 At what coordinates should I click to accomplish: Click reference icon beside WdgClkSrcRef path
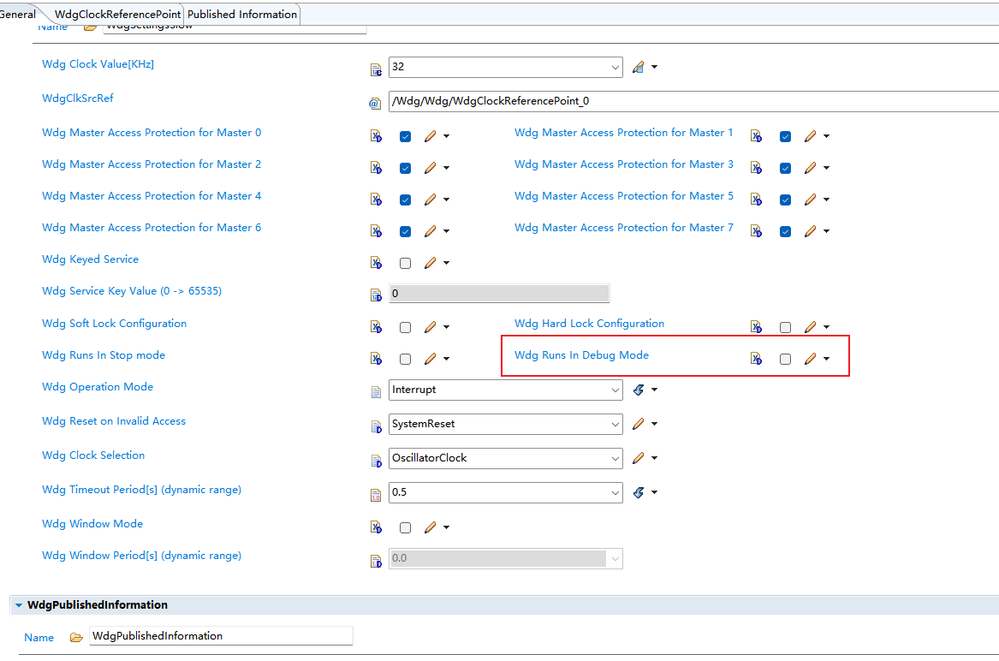point(375,103)
